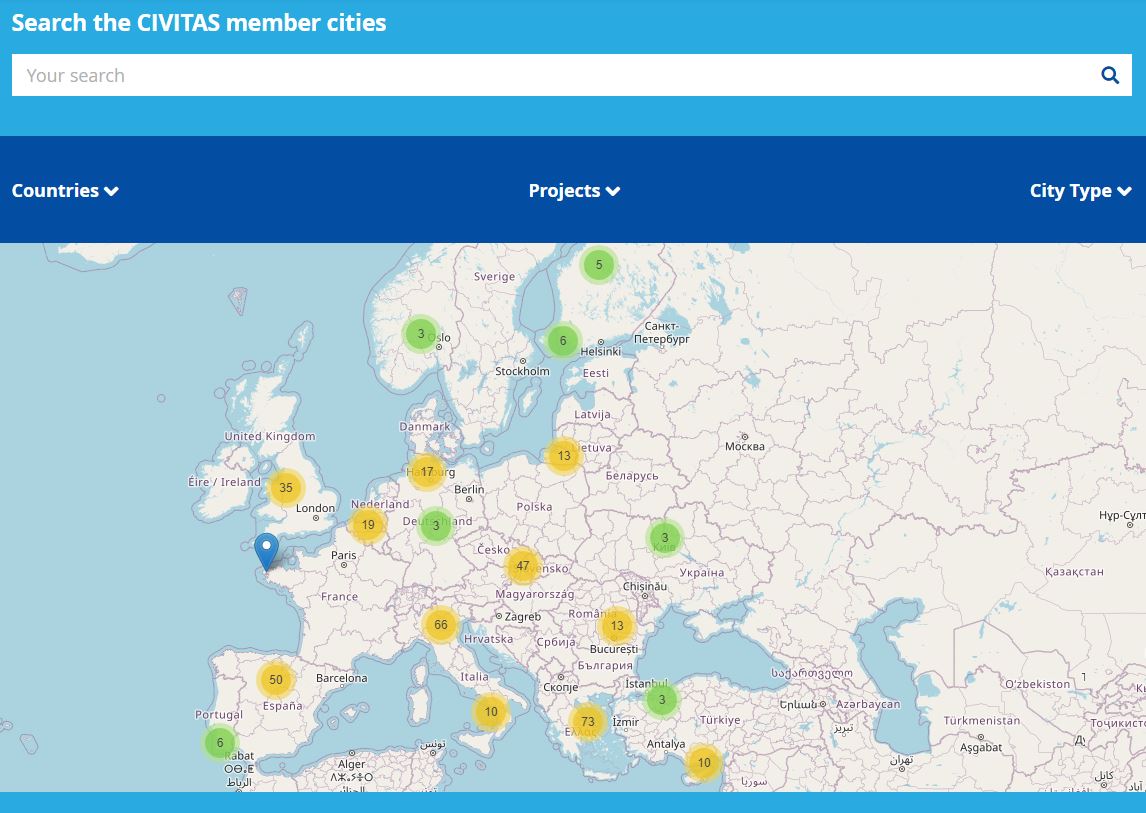Open the cluster 10 near Cyprus

click(x=703, y=763)
